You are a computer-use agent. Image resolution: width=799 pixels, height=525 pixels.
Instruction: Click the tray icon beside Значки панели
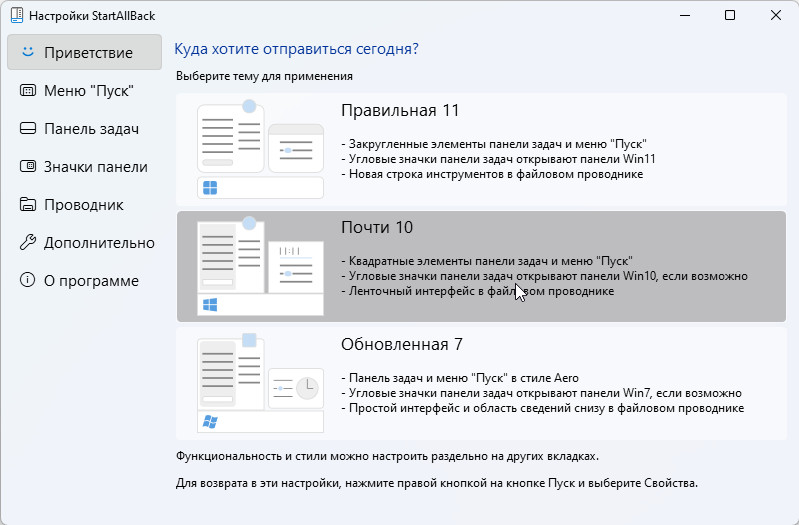(28, 166)
